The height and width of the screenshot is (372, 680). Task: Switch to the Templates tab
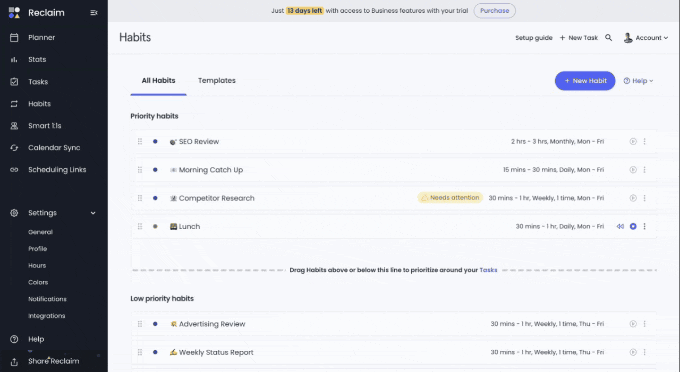coord(217,81)
